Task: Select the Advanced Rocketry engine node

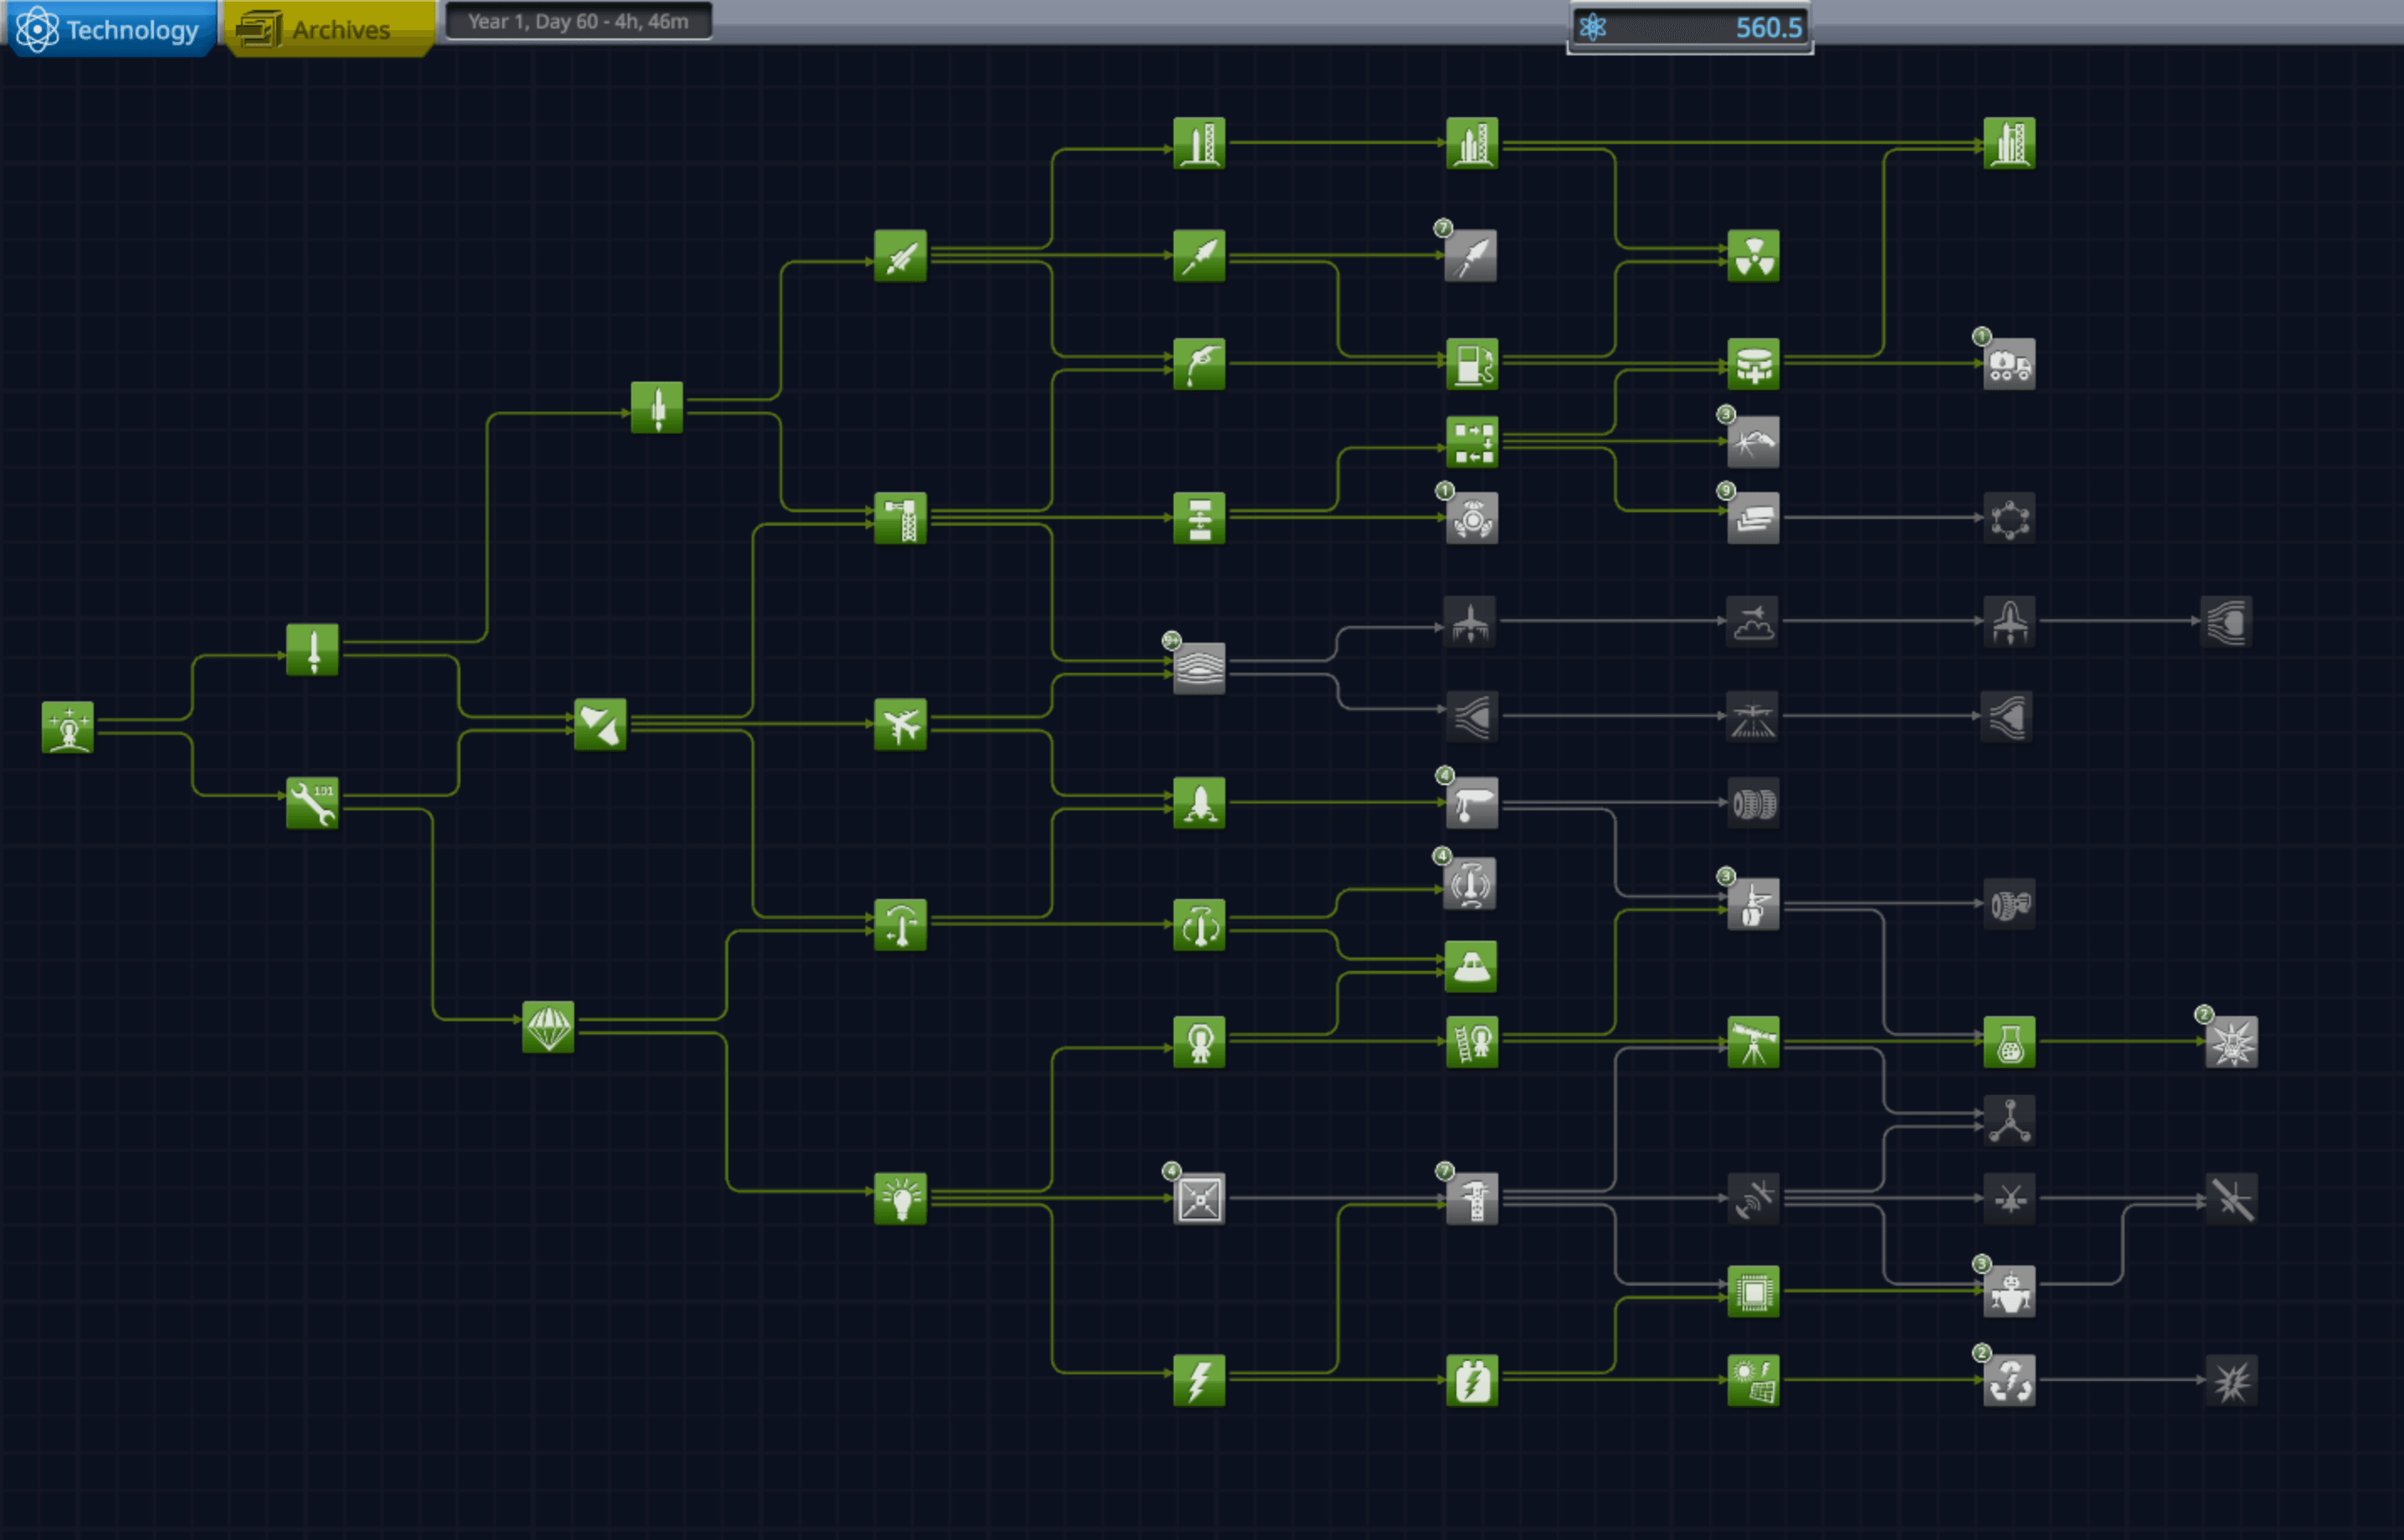Action: coord(900,256)
